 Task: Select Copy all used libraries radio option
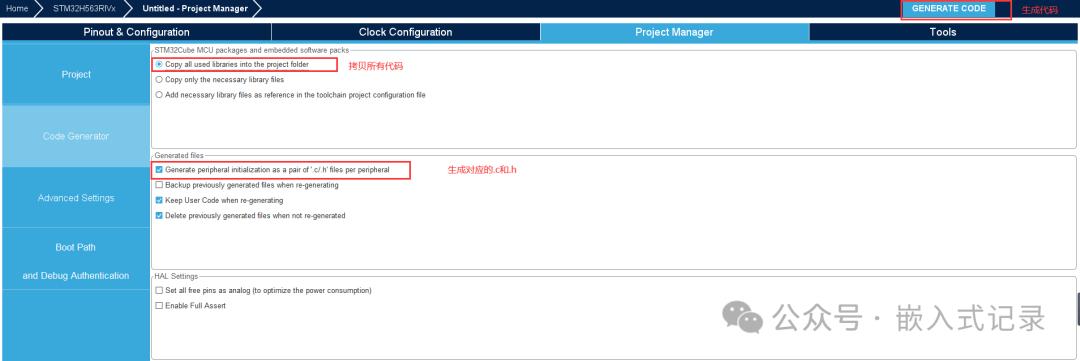coord(159,64)
